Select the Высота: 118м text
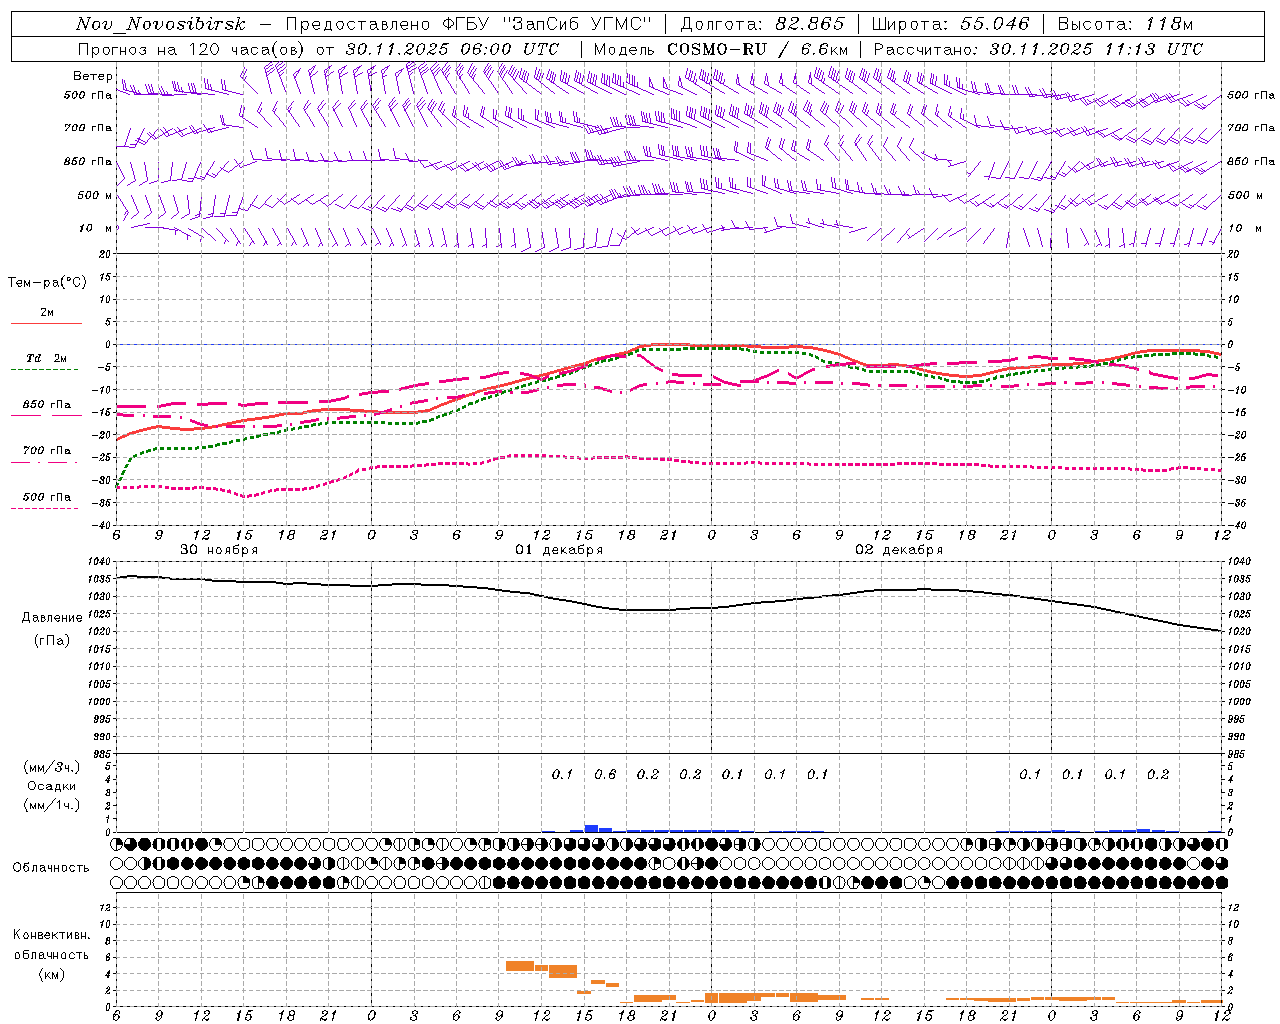 coord(1125,24)
